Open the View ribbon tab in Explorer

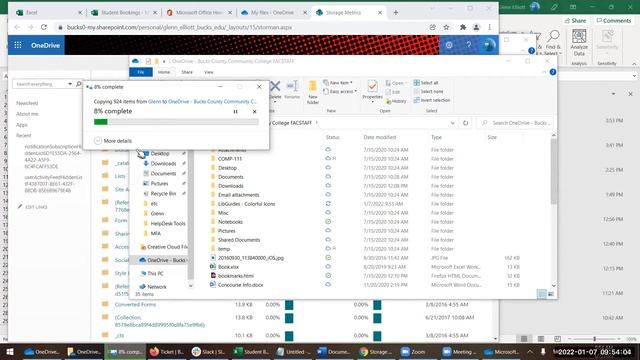tap(209, 72)
